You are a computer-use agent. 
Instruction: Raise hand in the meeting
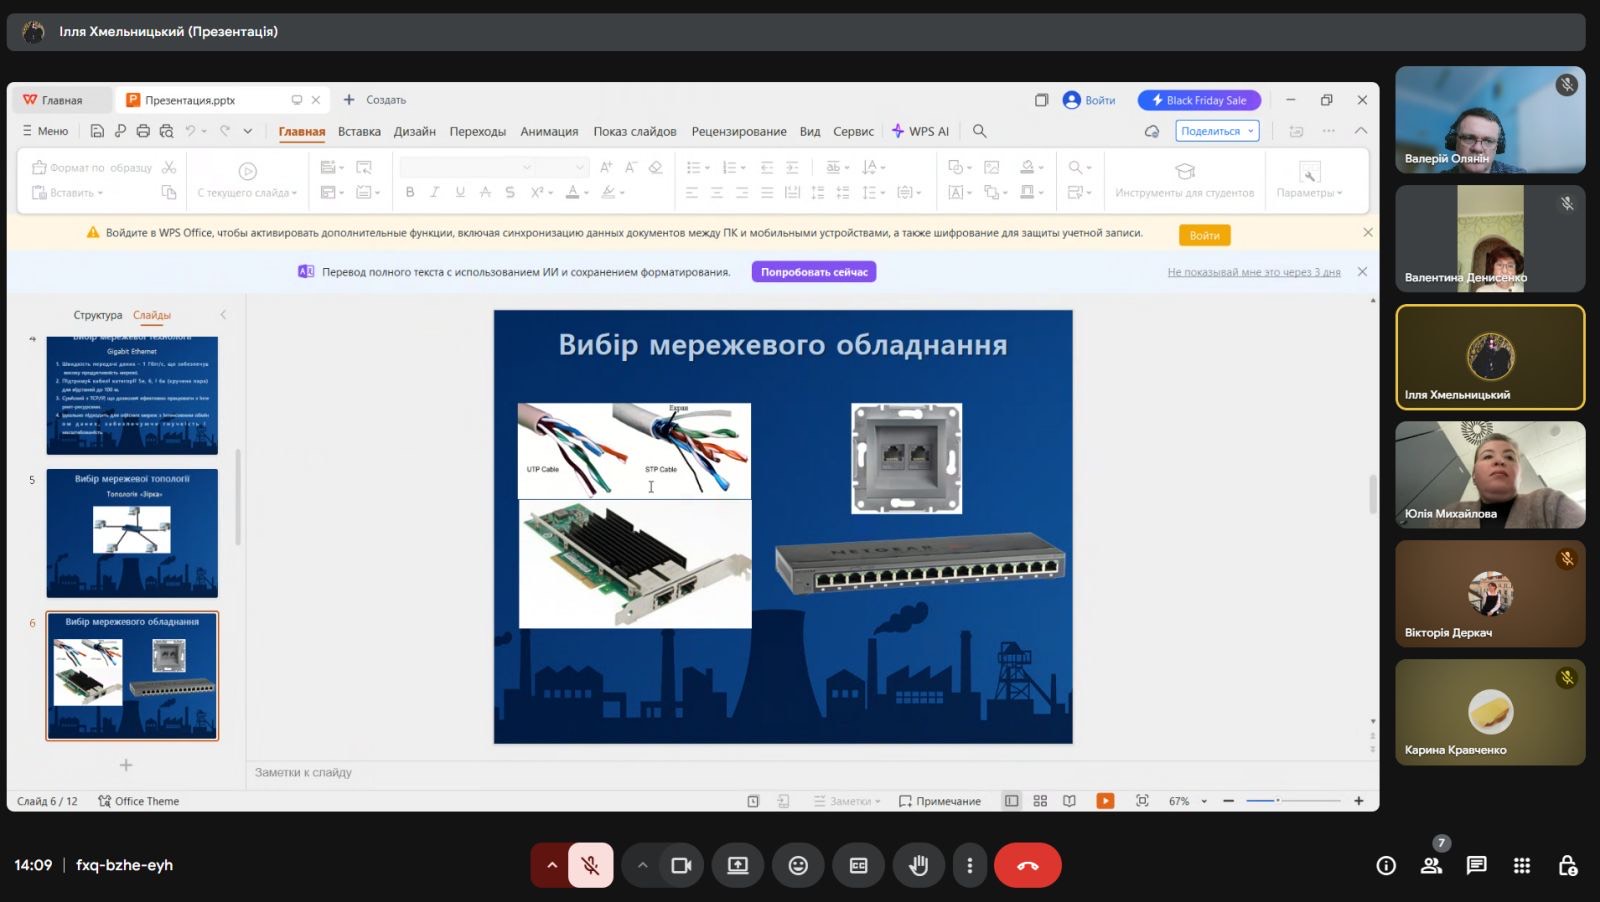(918, 866)
